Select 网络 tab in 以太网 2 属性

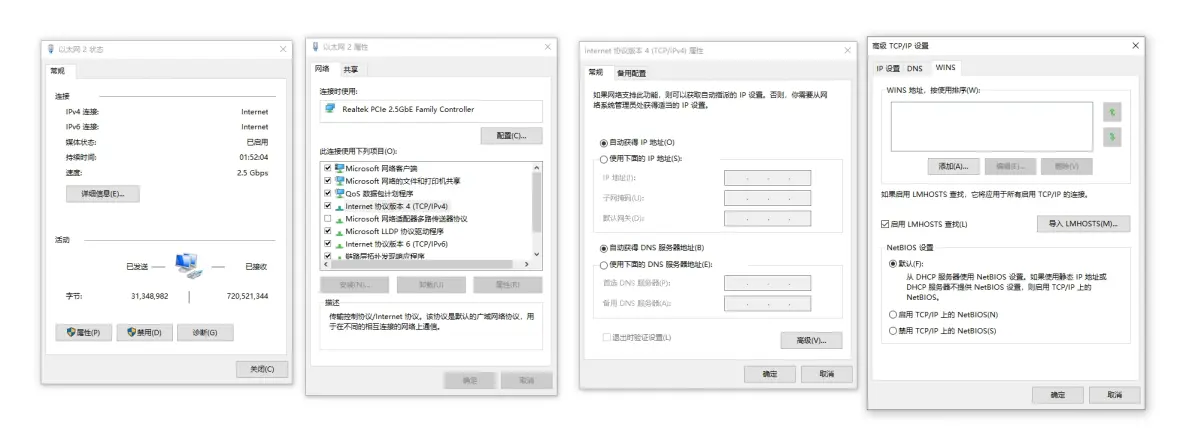[323, 68]
